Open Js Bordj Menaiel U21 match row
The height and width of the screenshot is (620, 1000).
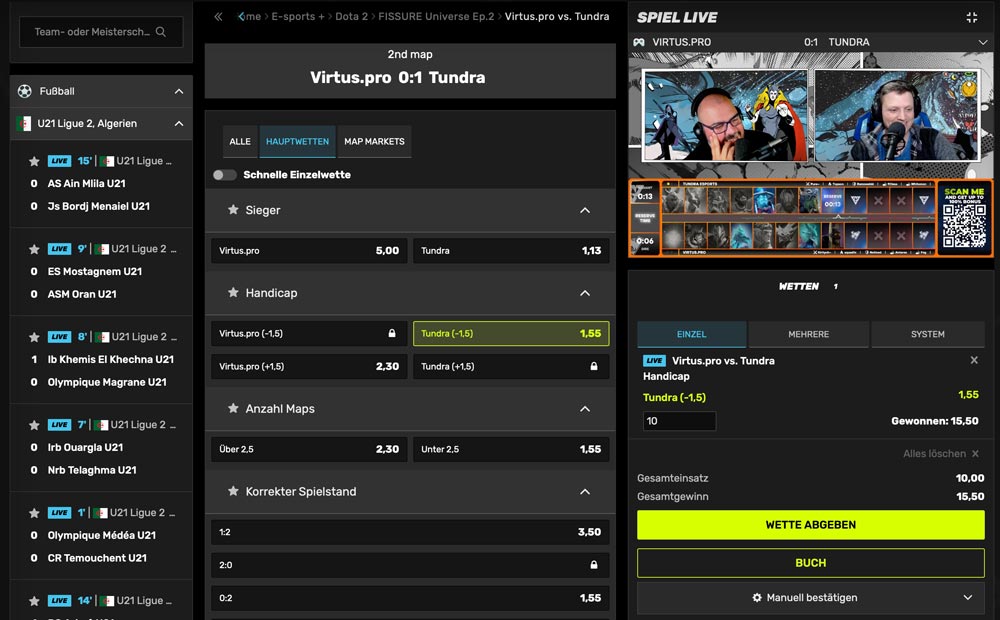(99, 207)
